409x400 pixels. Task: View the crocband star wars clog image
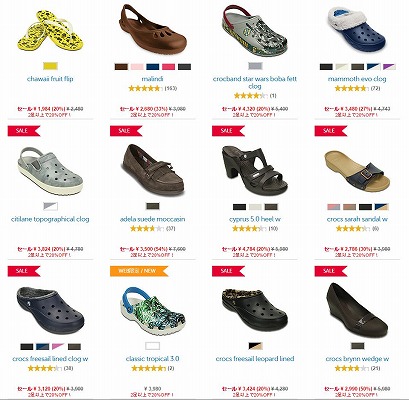coord(254,31)
